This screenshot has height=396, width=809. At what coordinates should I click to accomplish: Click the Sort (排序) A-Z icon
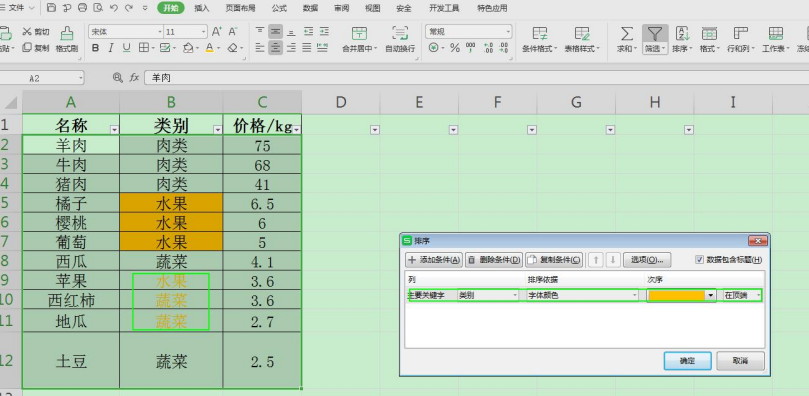pyautogui.click(x=683, y=34)
